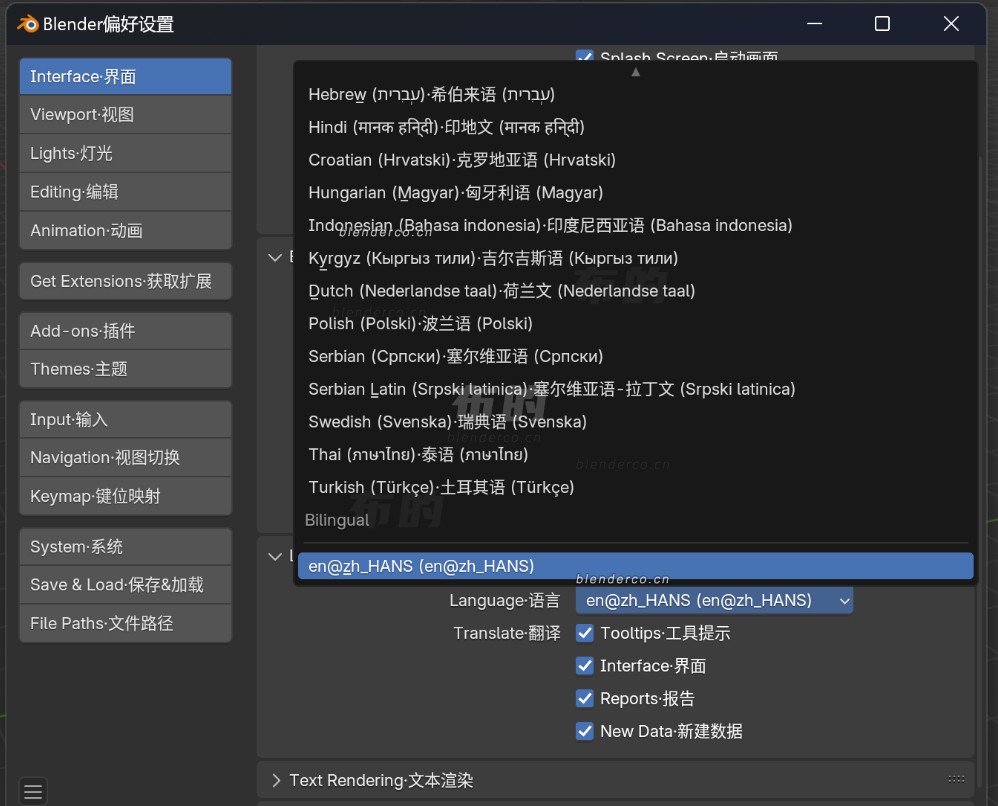Select Hungarian (Magyar) language
Screen dimensions: 998x806
click(635, 192)
